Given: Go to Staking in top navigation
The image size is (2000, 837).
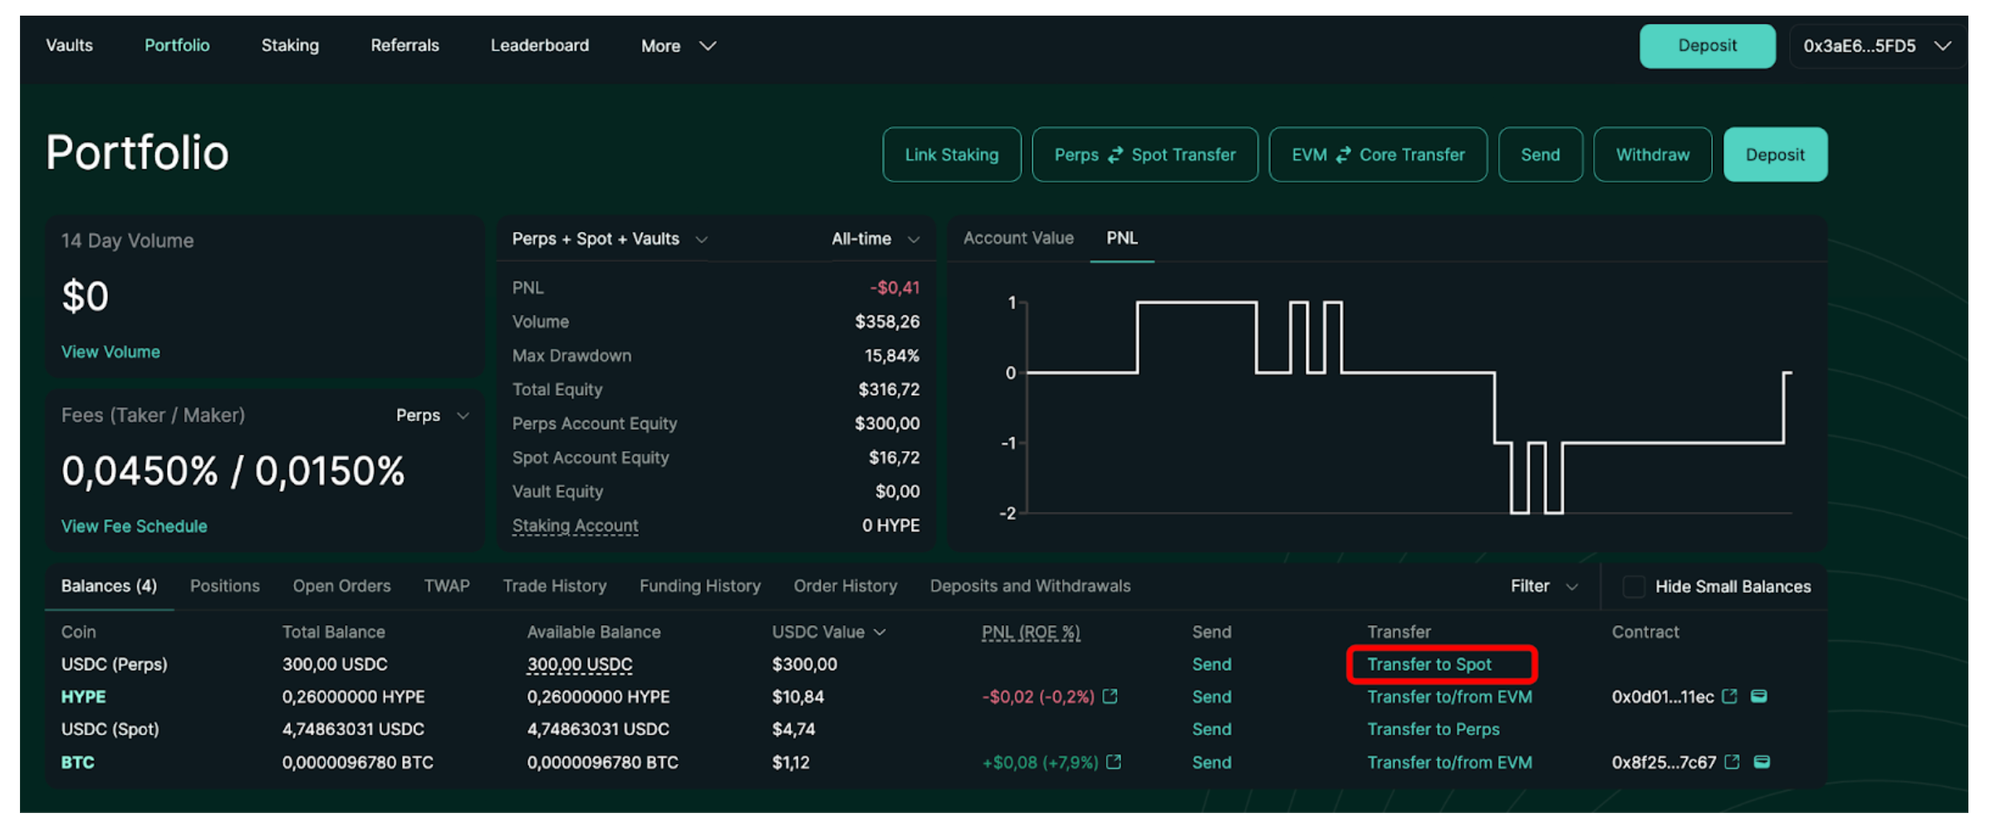Looking at the screenshot, I should coord(290,45).
